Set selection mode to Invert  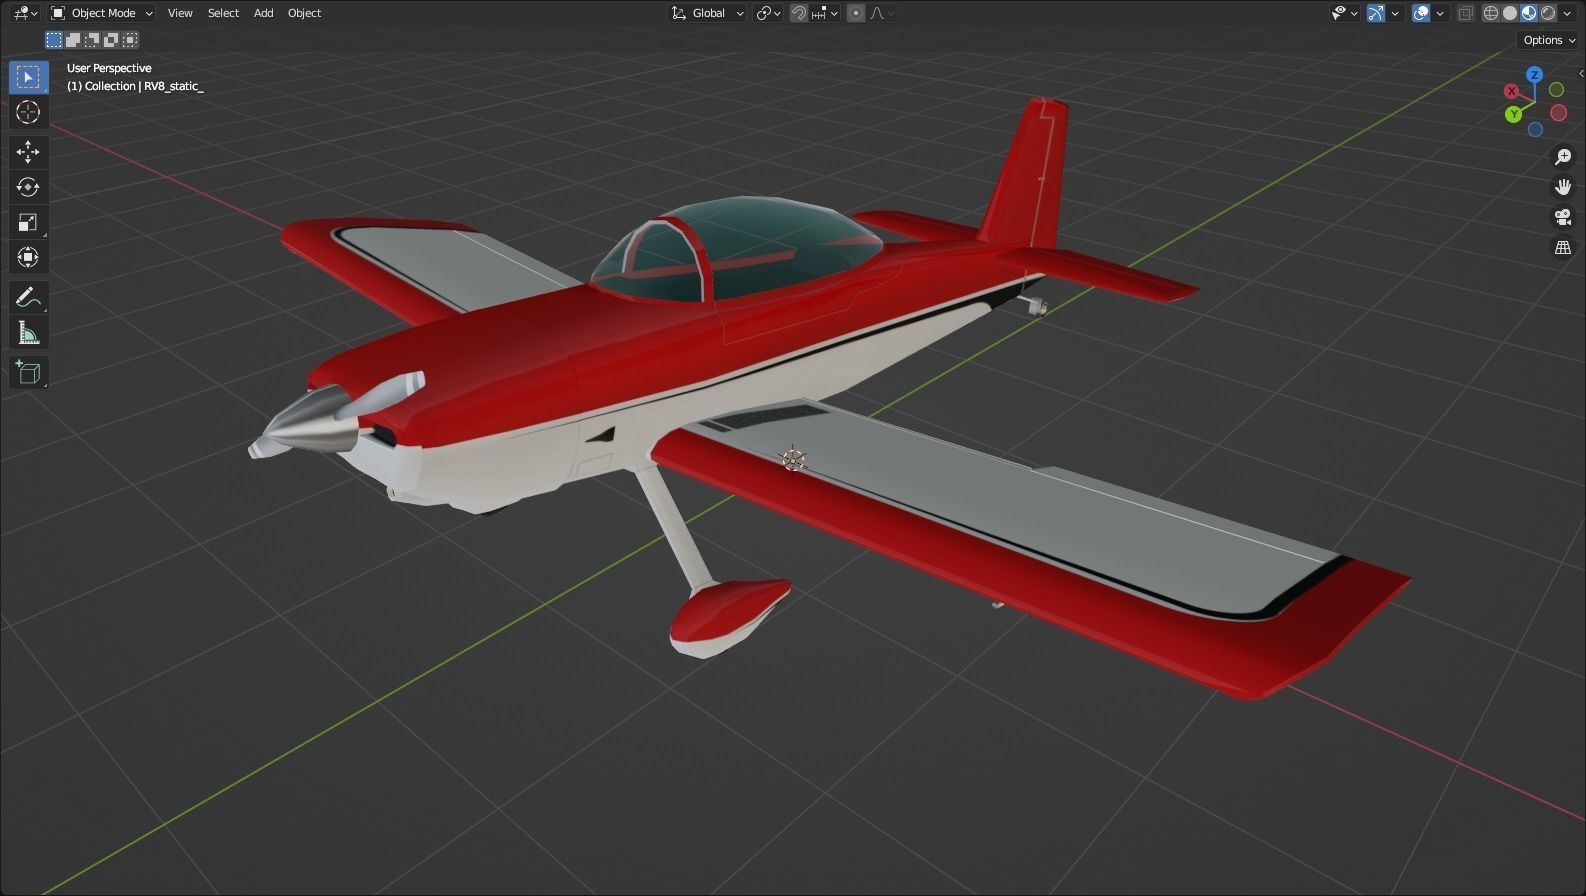[x=111, y=40]
